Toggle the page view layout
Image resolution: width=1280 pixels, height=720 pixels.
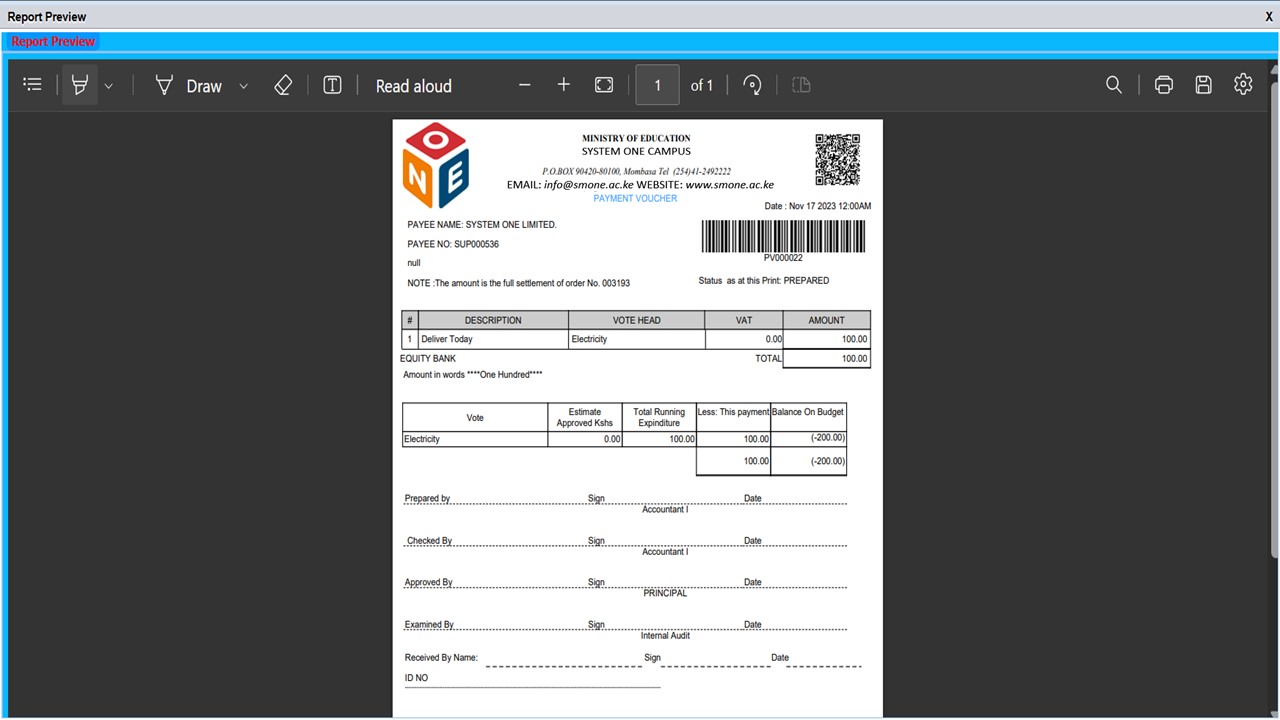coord(801,85)
